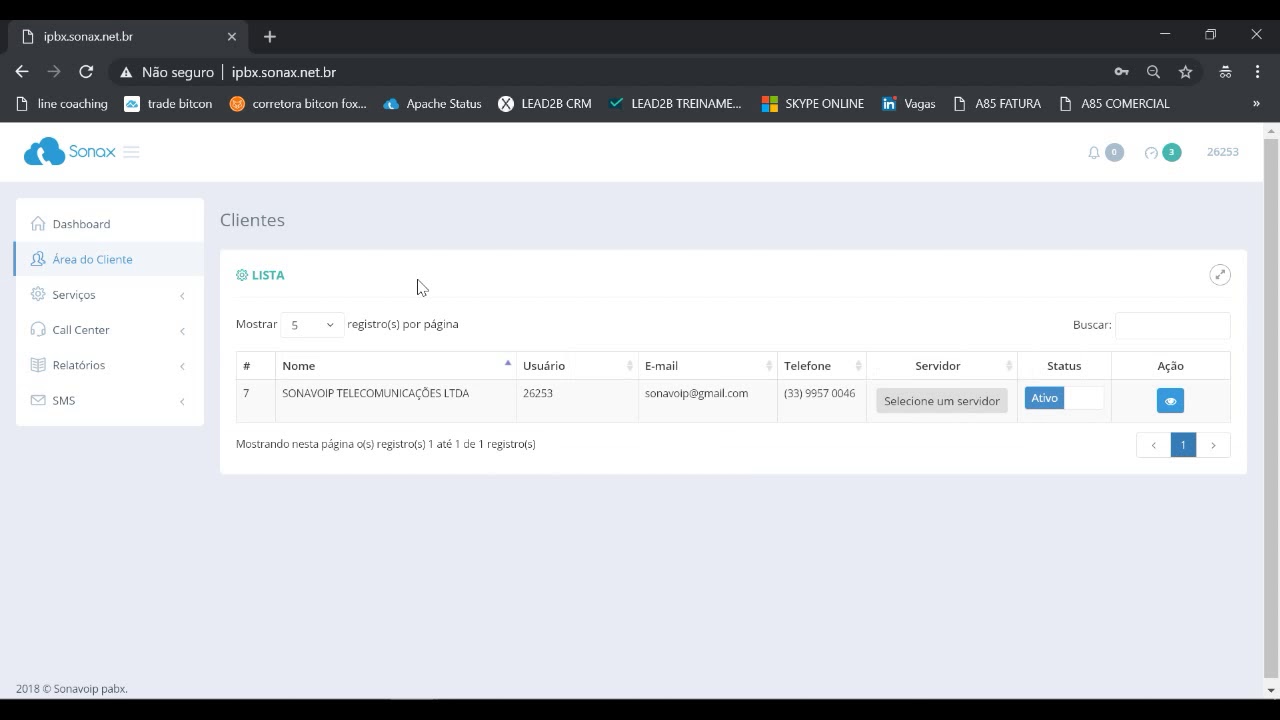Open Relatórios menu item
Screen dimensions: 1280x720
click(109, 365)
